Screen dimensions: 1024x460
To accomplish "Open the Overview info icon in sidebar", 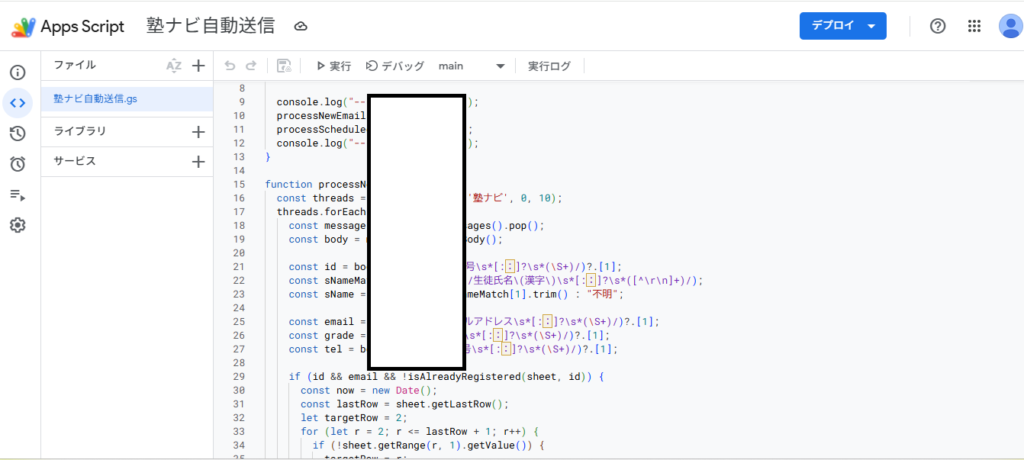I will (x=17, y=72).
